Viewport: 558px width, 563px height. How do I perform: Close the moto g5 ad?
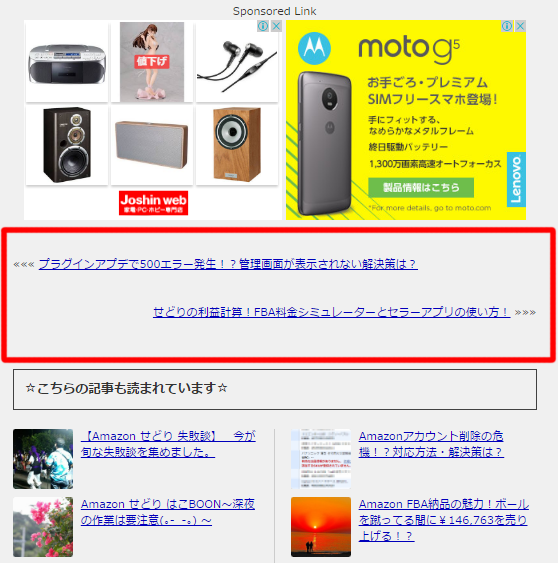520,26
